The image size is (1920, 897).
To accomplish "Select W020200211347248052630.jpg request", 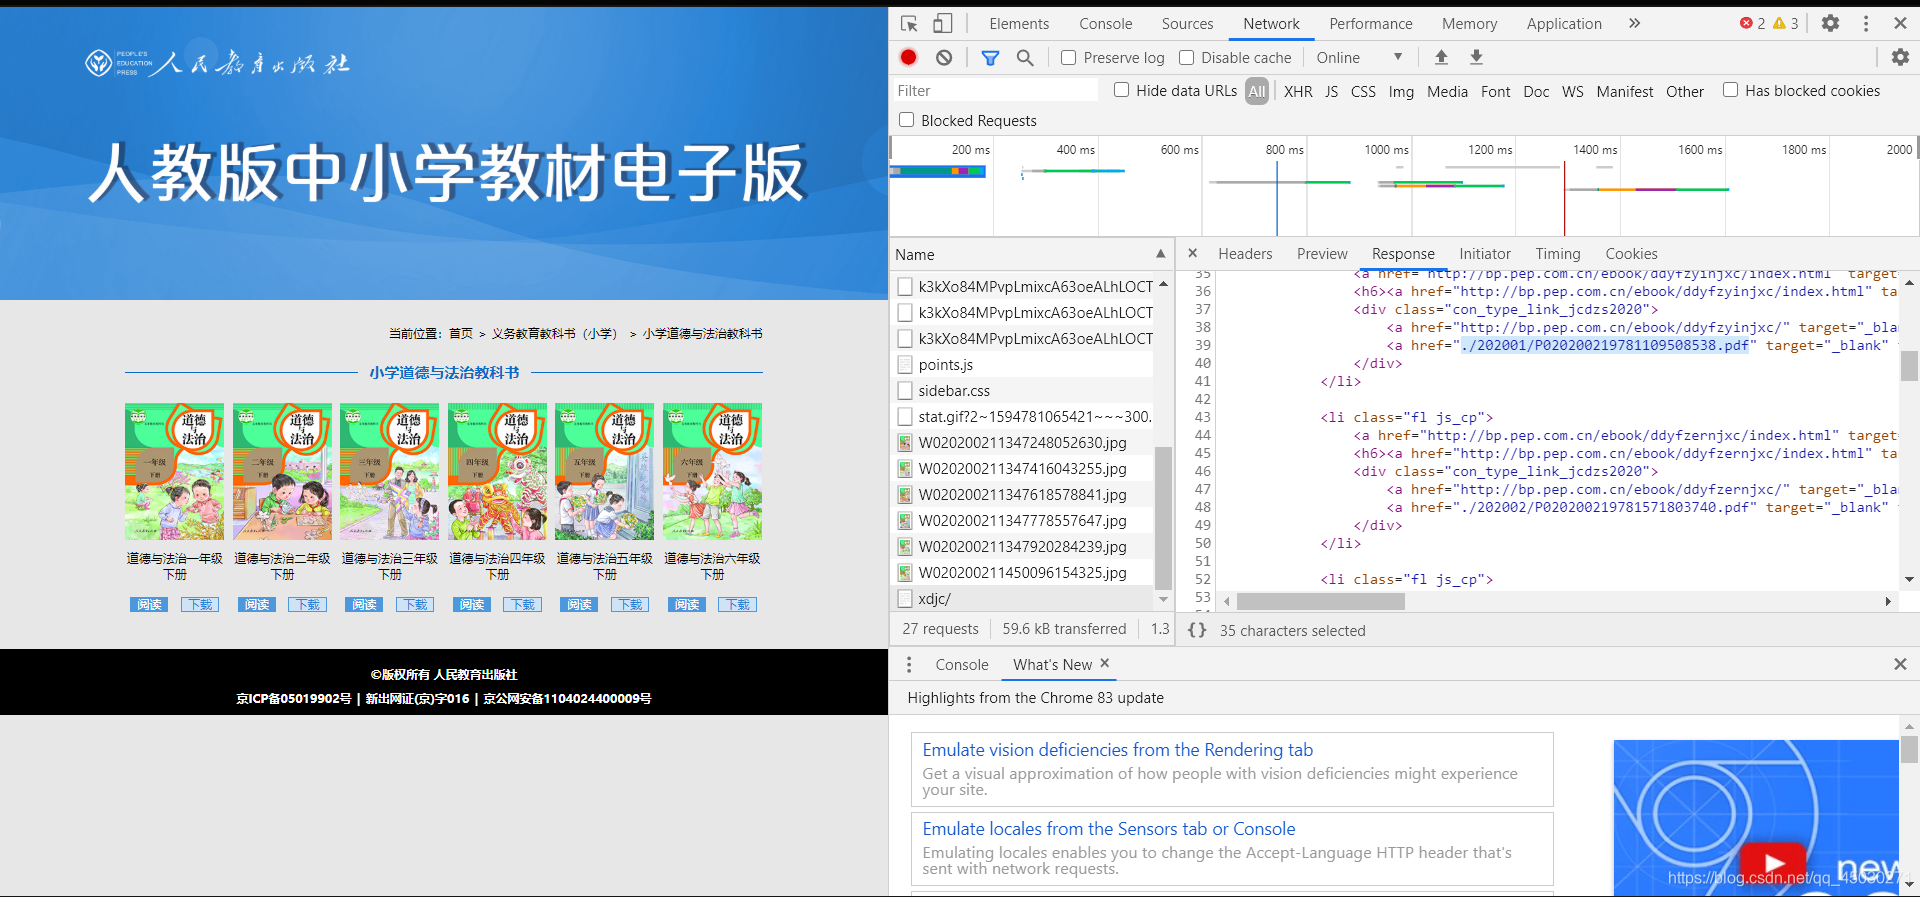I will tap(1022, 443).
